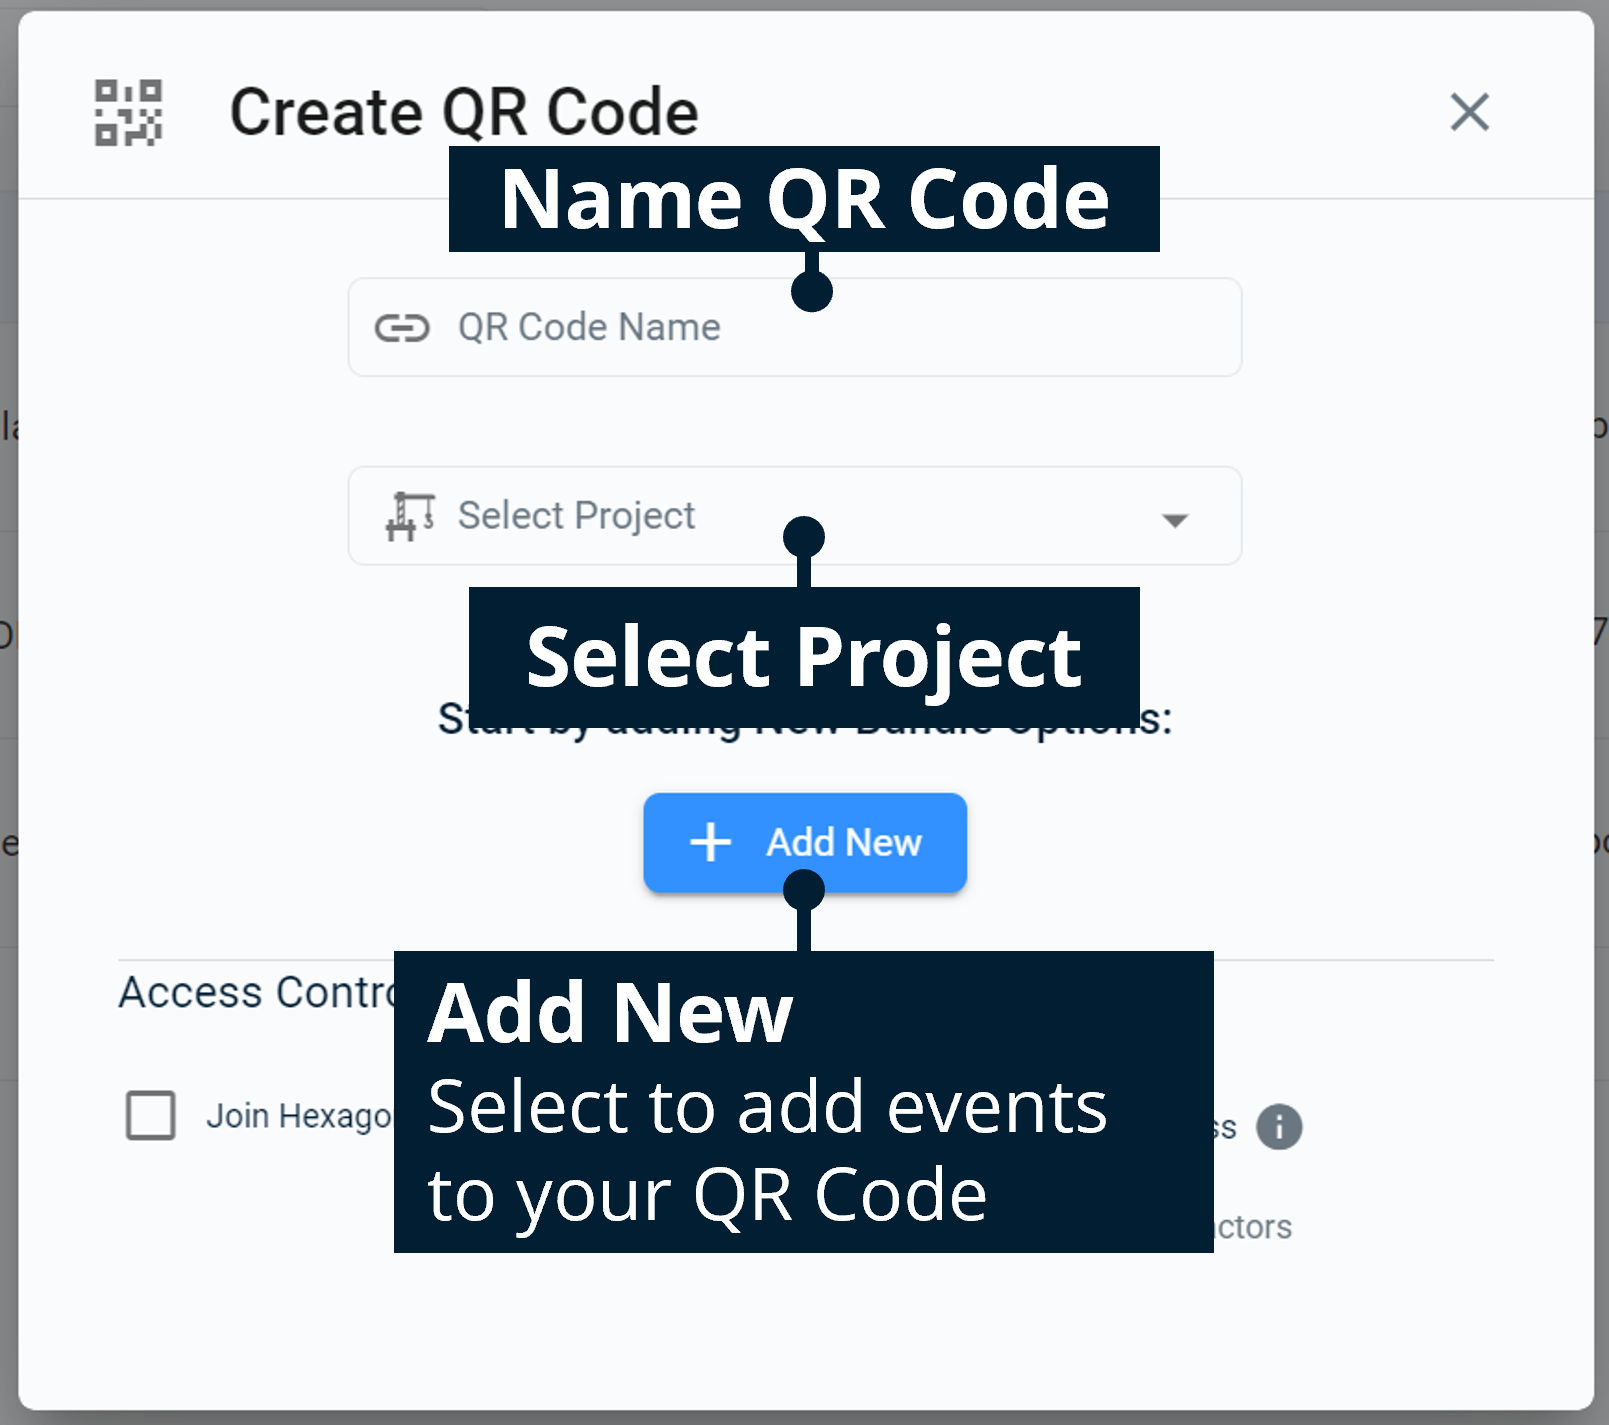
Task: Click the plus icon on Add New button
Action: 711,842
